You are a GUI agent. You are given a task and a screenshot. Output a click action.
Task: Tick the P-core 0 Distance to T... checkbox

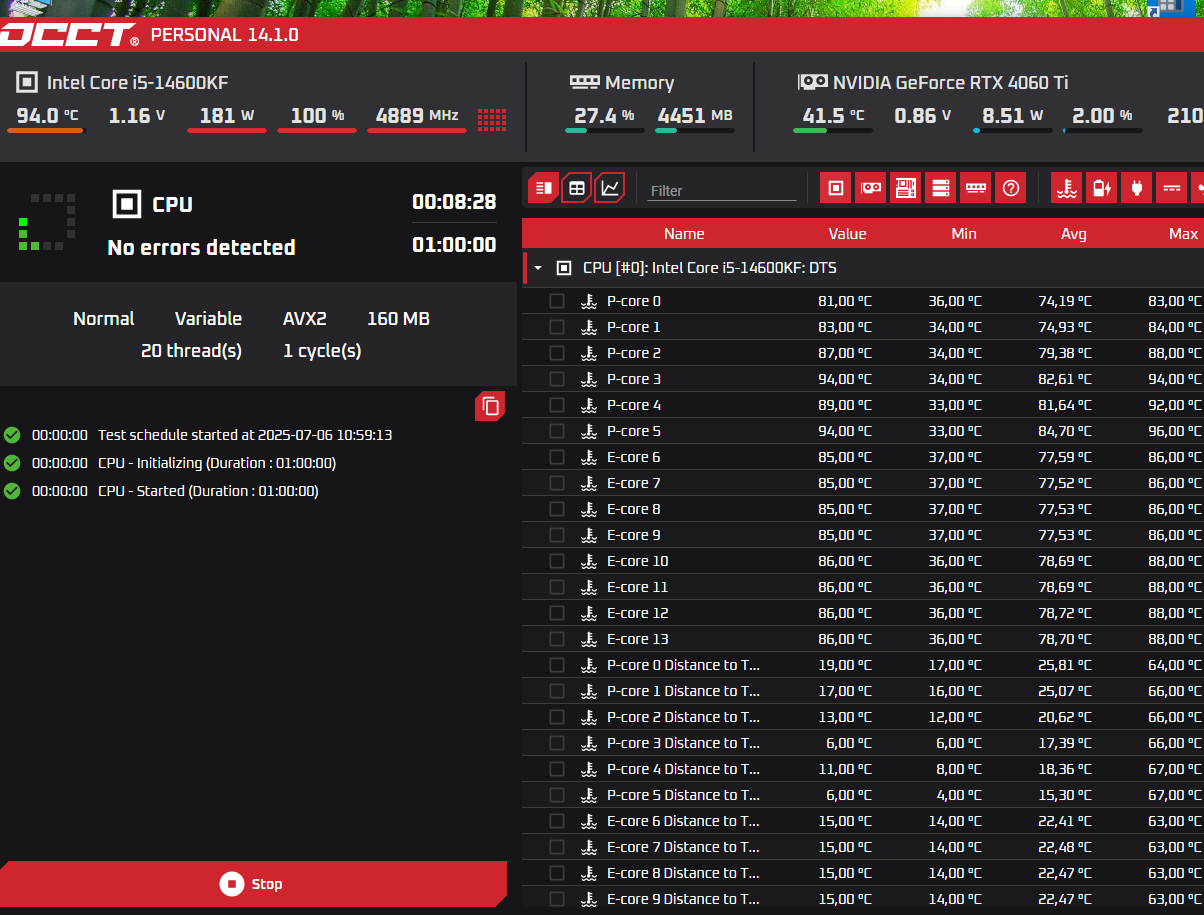(557, 665)
